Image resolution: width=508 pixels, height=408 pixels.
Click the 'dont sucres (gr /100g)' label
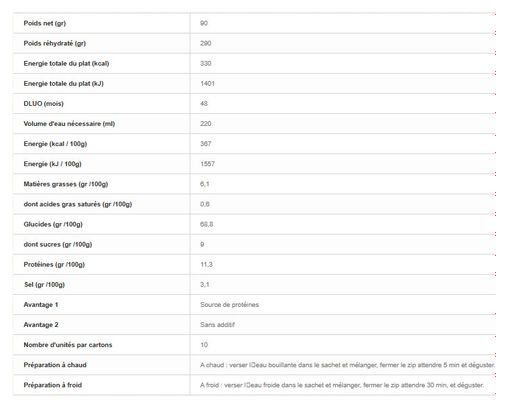[x=58, y=244]
